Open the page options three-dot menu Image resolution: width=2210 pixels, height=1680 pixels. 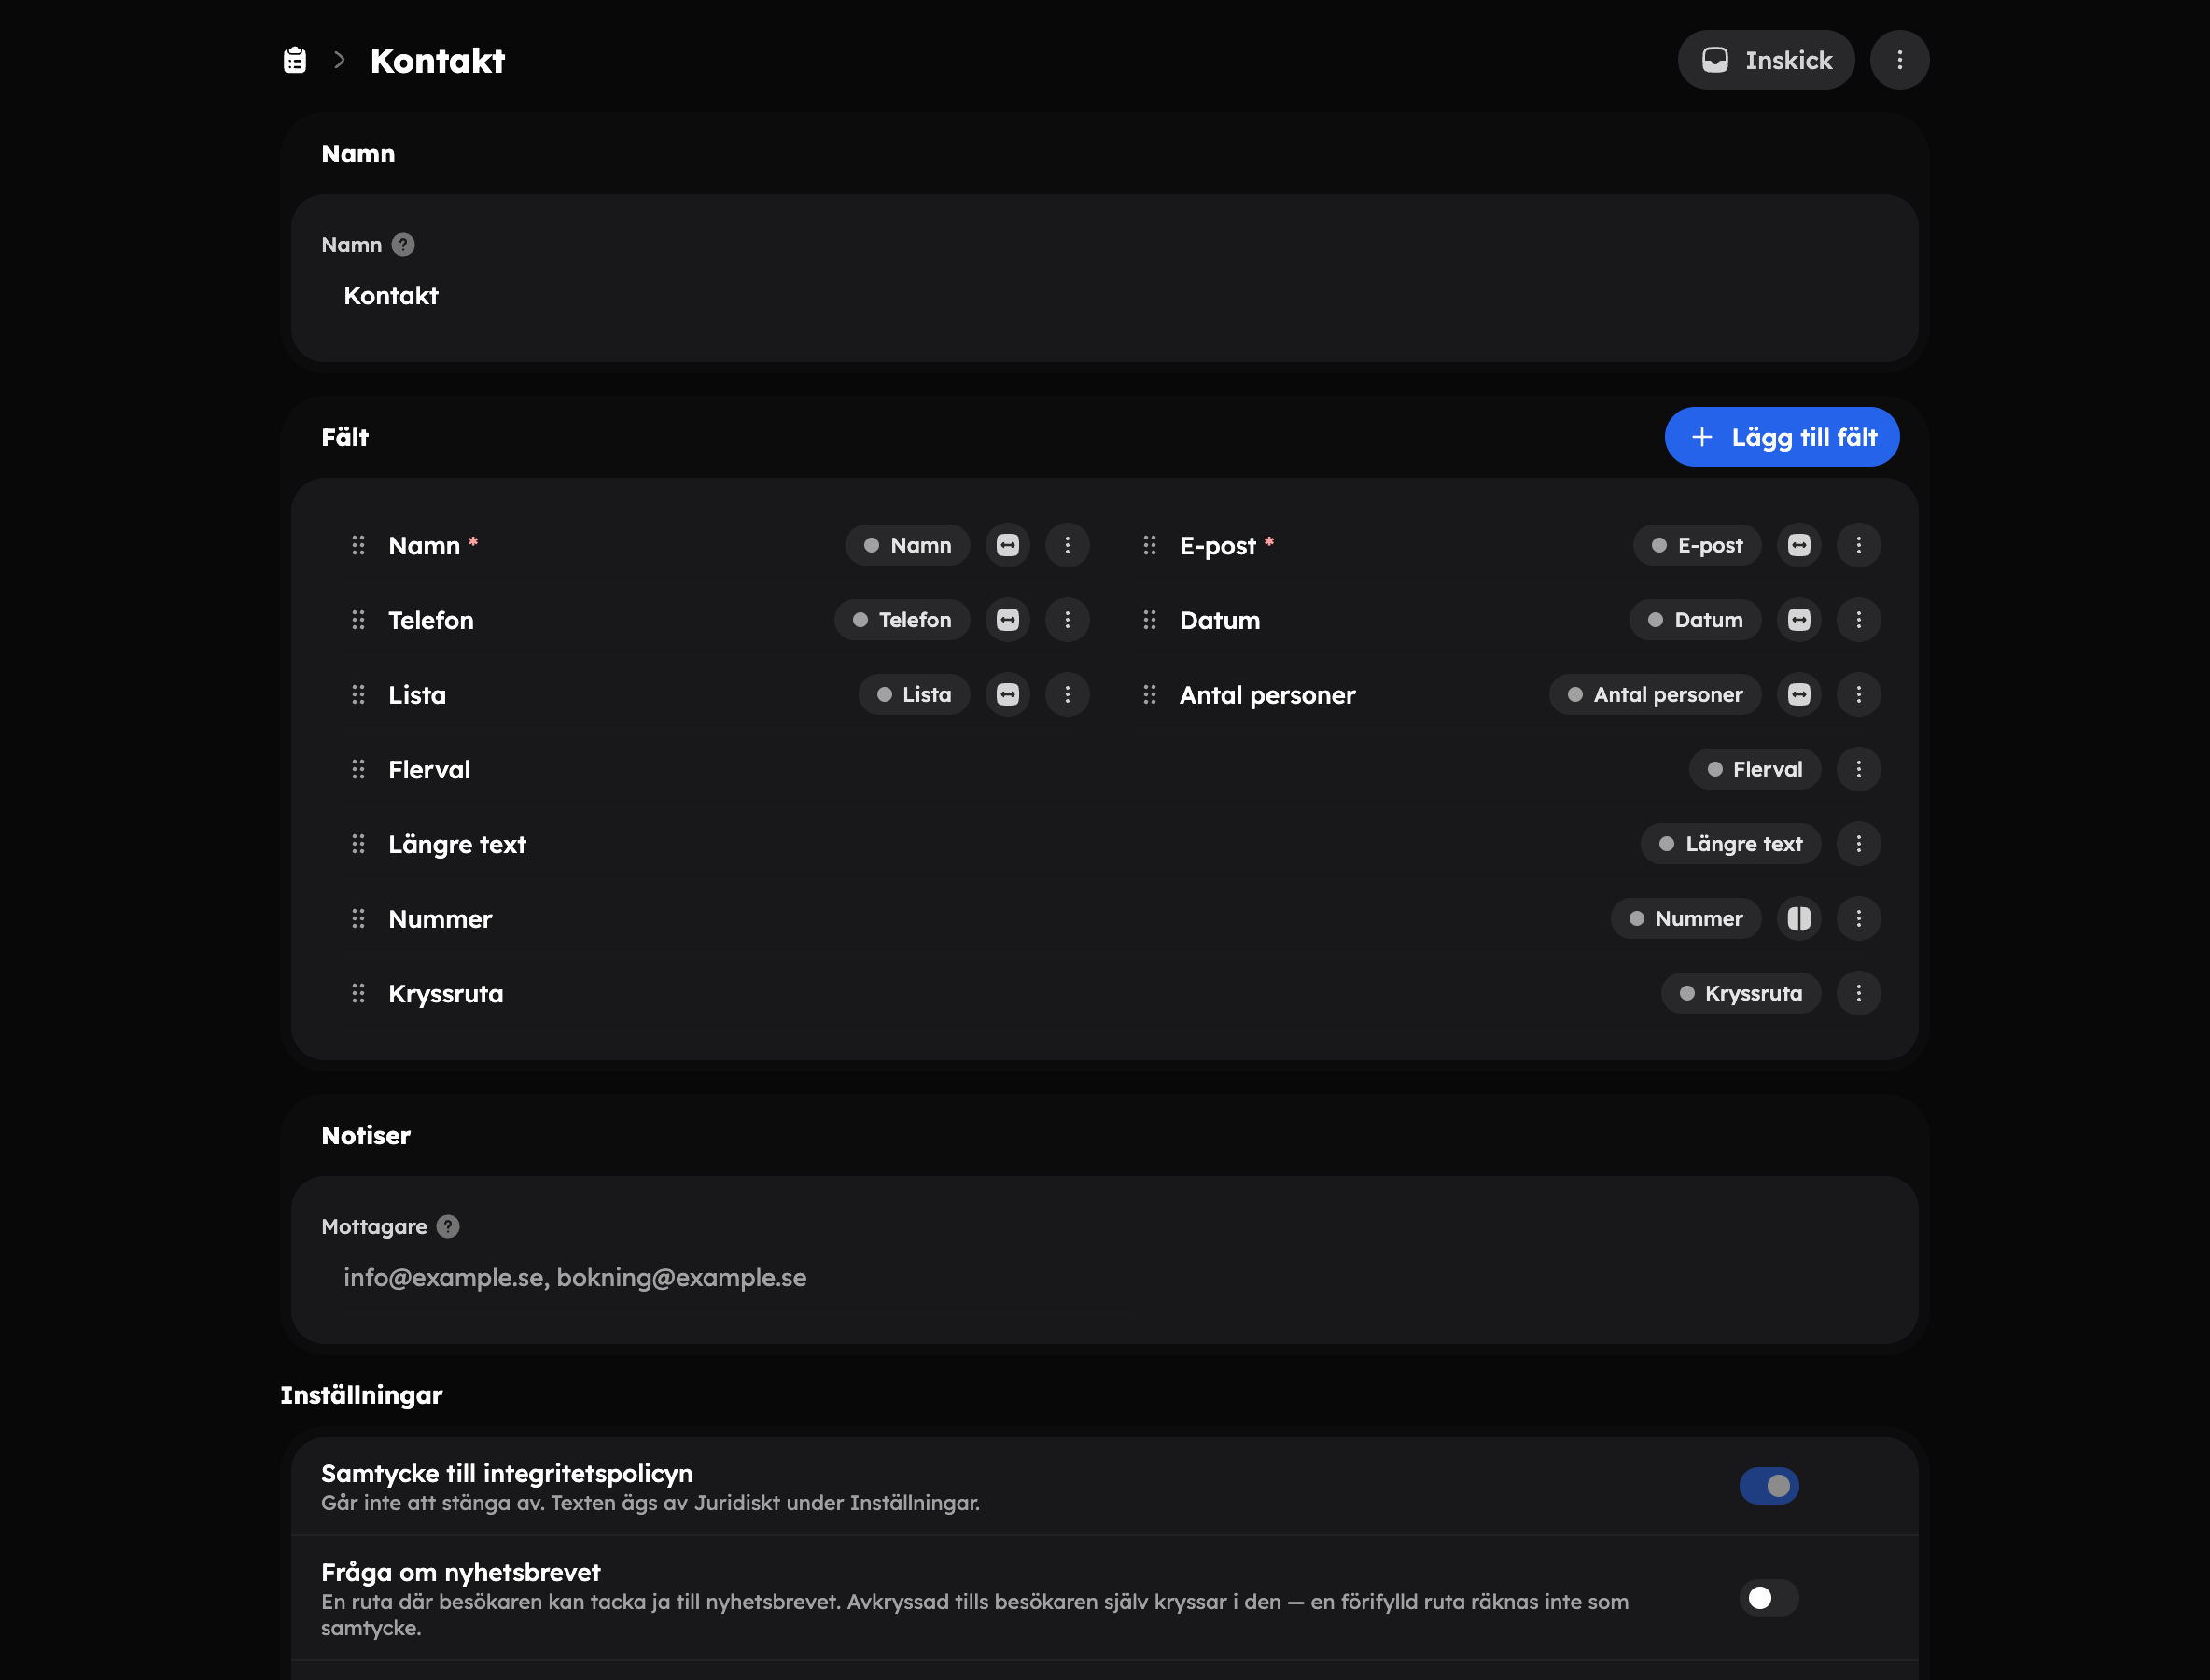1899,60
